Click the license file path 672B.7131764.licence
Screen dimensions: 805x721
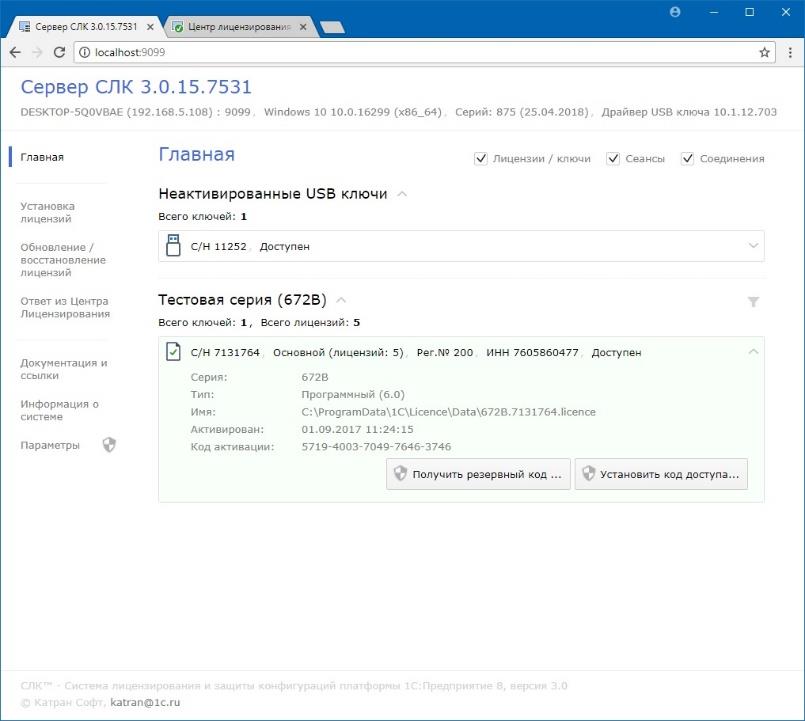tap(448, 412)
